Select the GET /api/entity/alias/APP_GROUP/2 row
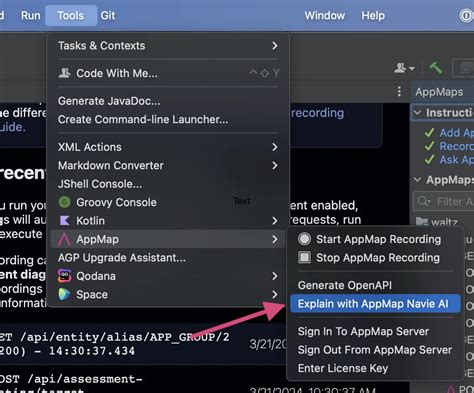474x393 pixels. [x=143, y=344]
